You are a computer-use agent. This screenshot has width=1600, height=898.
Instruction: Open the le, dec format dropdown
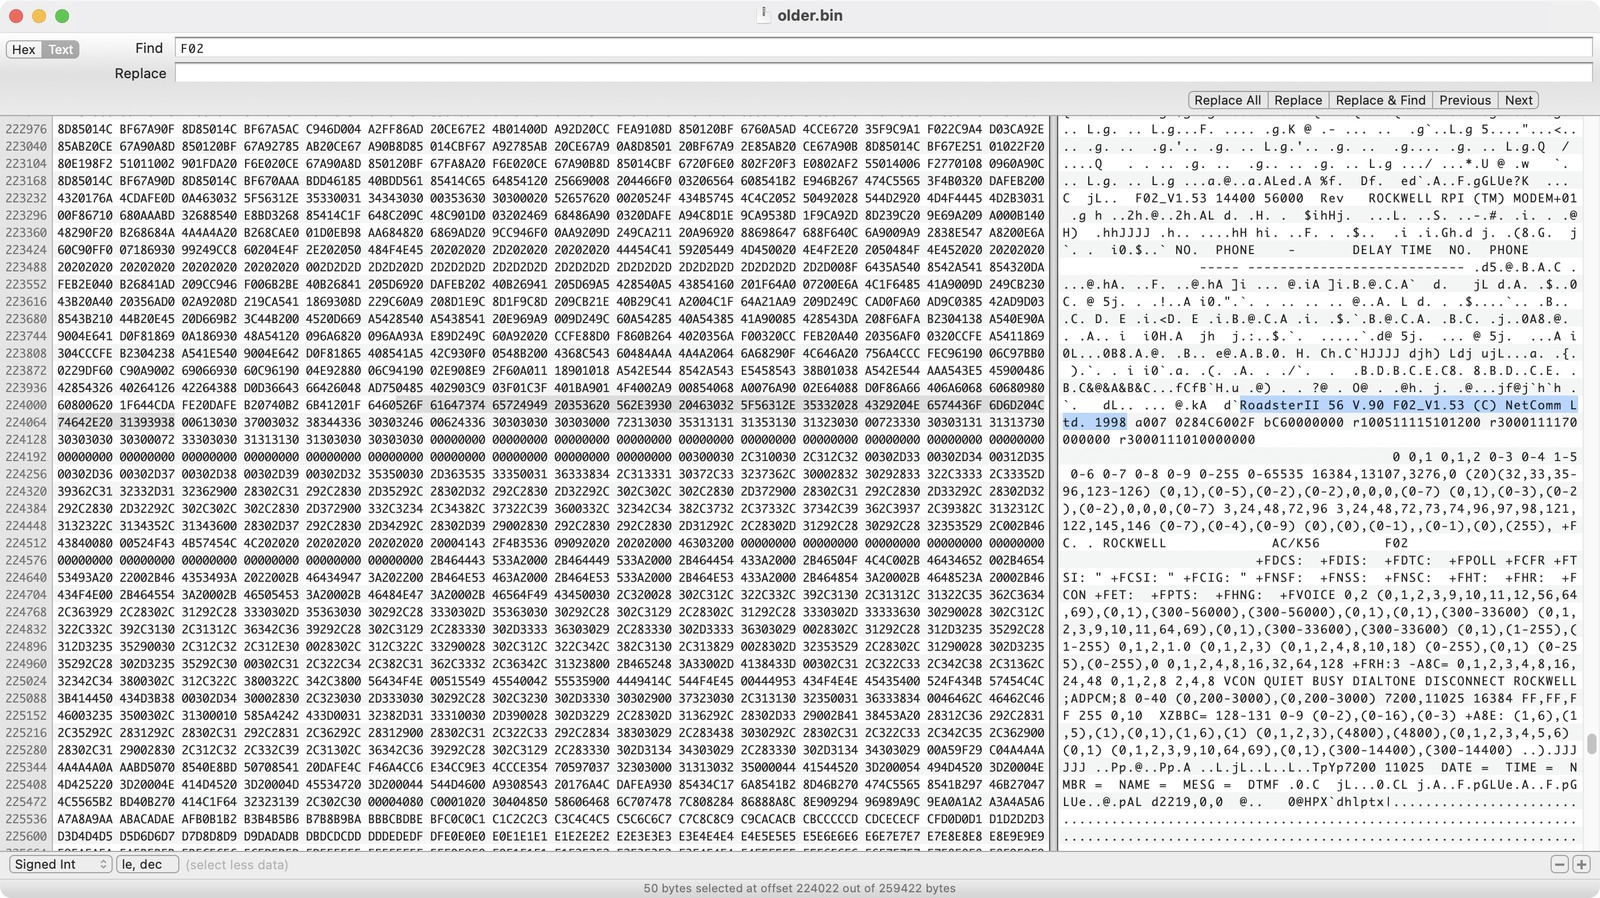point(147,864)
